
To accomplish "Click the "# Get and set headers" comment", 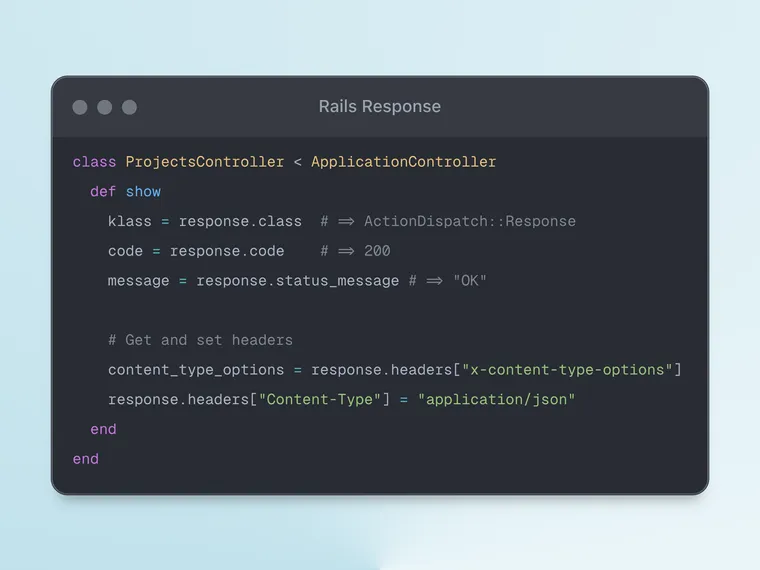I will click(200, 340).
